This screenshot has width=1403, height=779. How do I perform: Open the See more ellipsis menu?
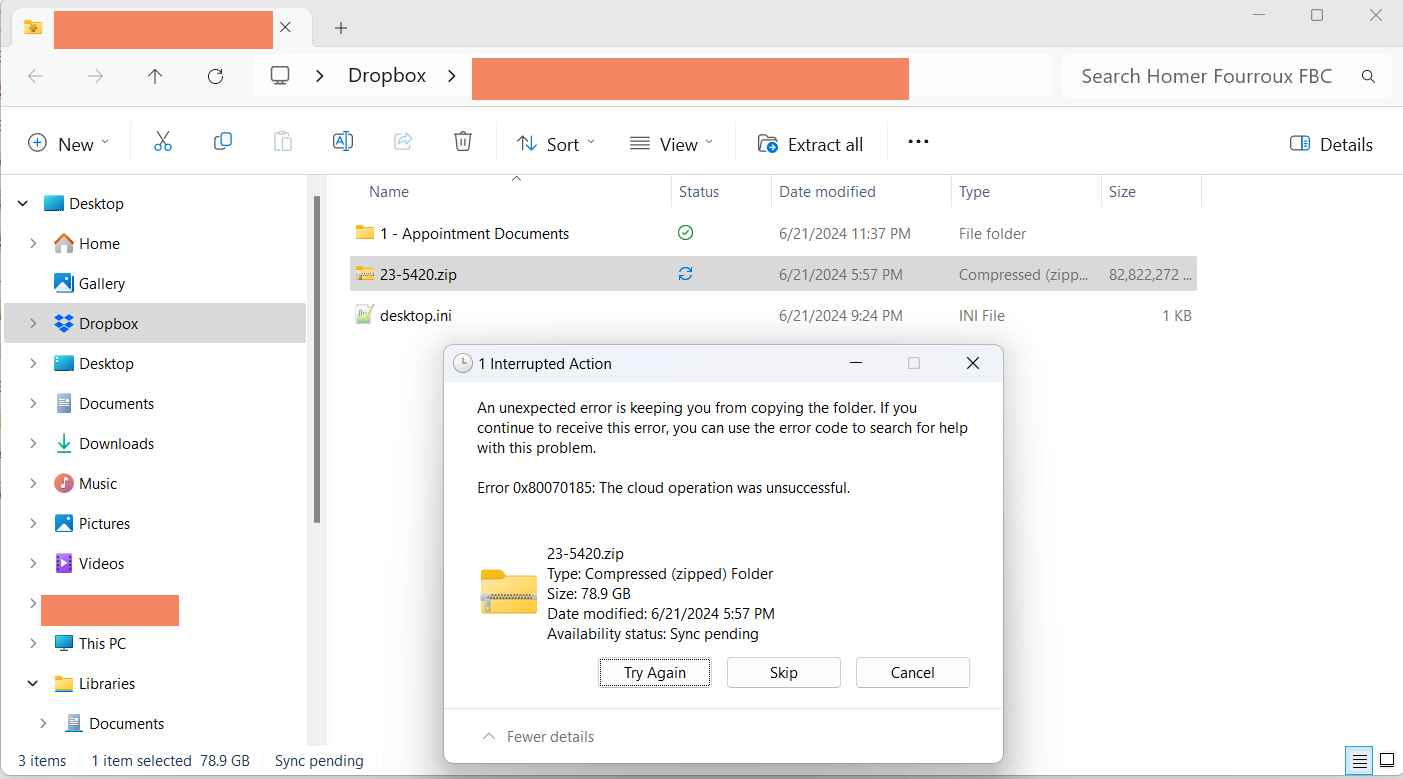(918, 143)
